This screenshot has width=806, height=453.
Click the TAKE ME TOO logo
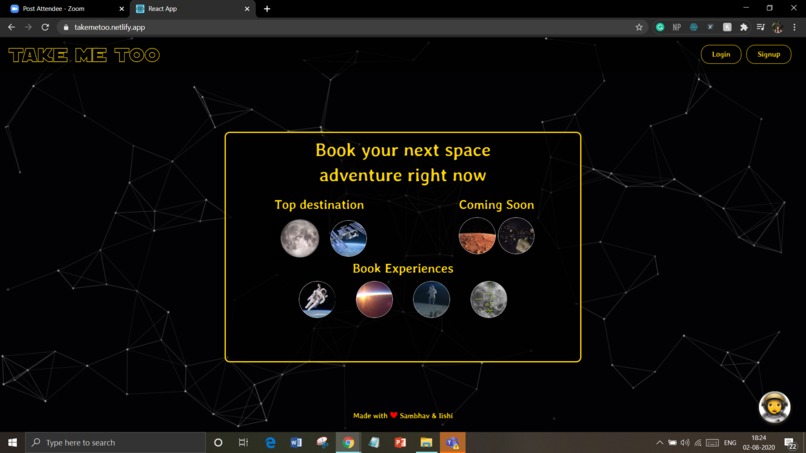(x=84, y=55)
